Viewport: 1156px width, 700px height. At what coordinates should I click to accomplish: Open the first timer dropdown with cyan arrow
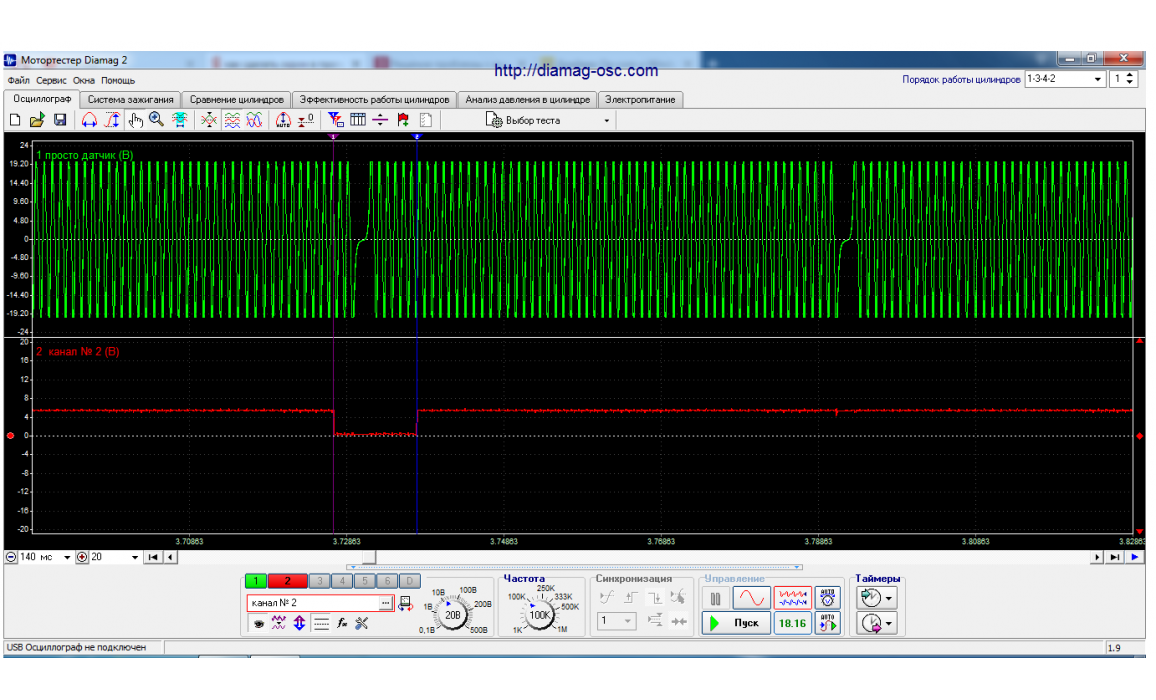876,598
